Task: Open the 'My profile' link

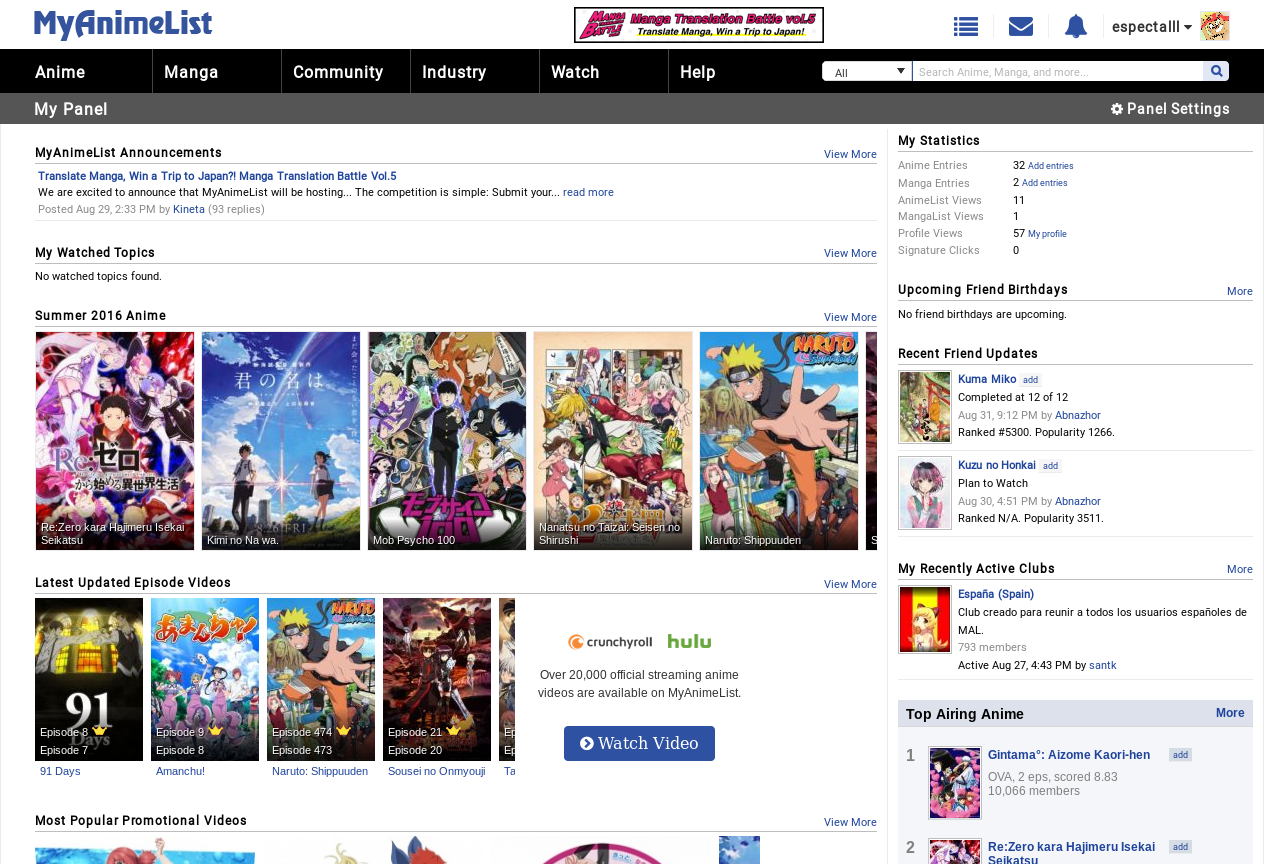Action: click(1047, 234)
